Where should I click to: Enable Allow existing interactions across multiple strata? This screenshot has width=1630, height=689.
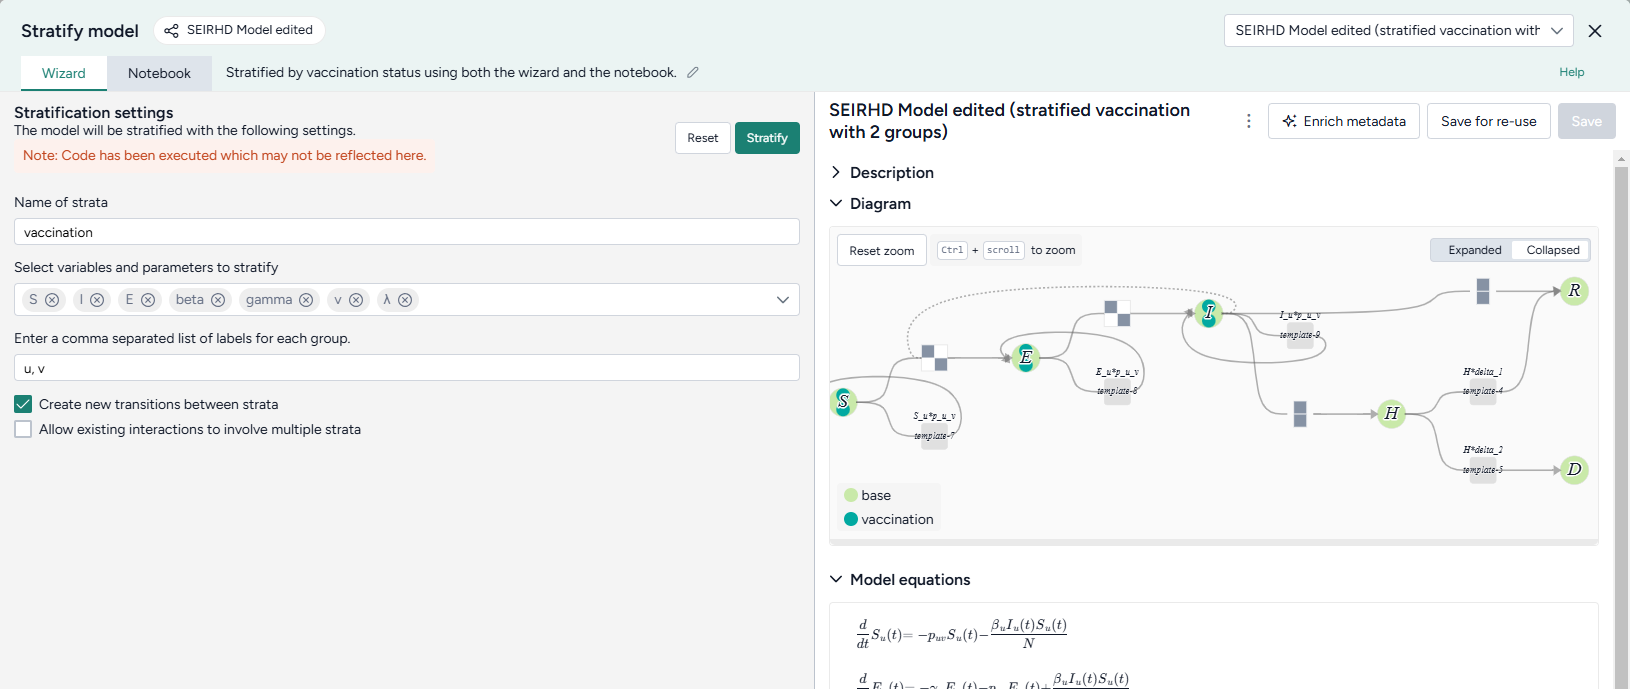[23, 429]
